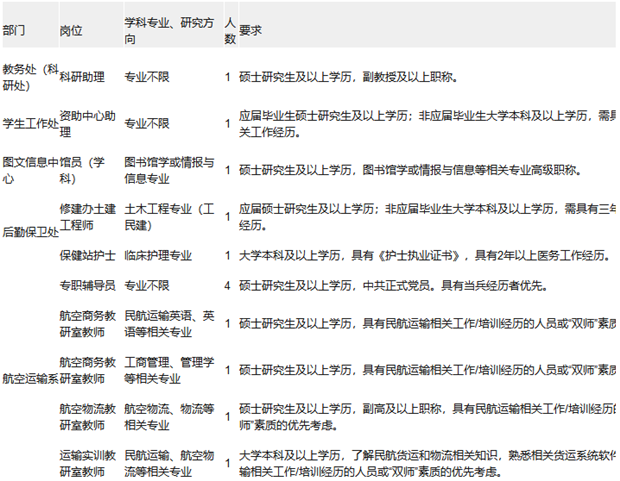Select the 保健站护士 position cell
The image size is (620, 481).
pyautogui.click(x=85, y=255)
